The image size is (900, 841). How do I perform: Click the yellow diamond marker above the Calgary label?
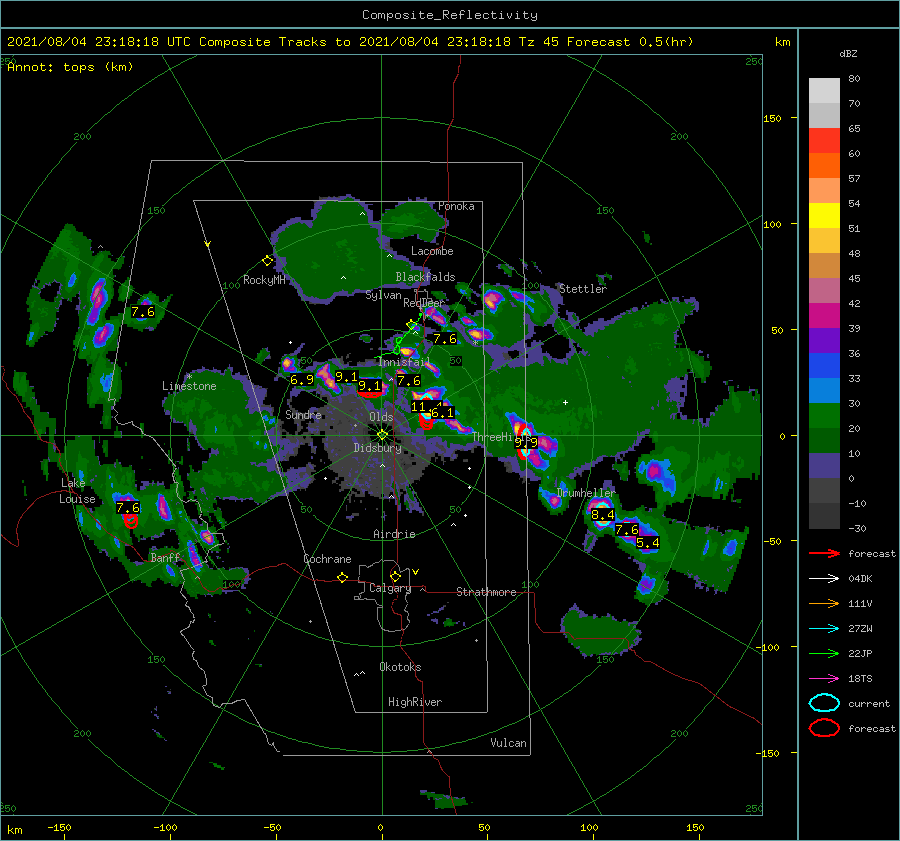coord(395,576)
